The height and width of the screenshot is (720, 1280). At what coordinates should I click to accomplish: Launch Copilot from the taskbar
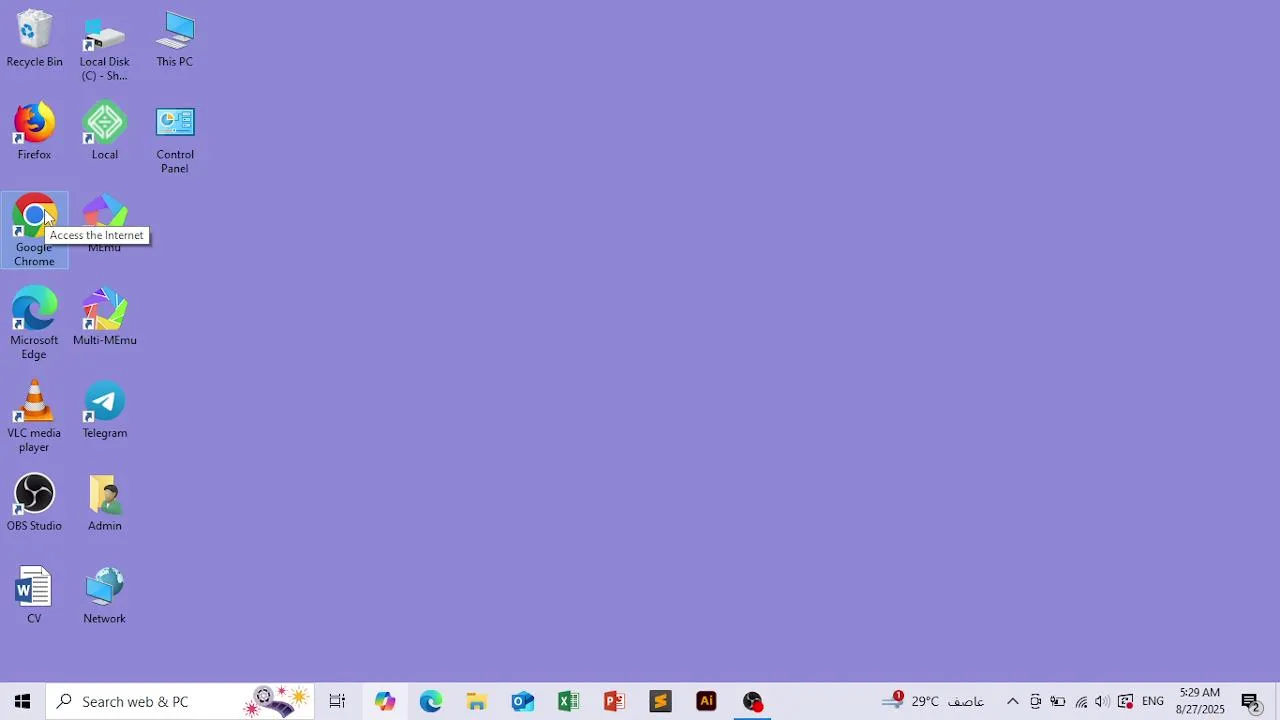coord(385,701)
